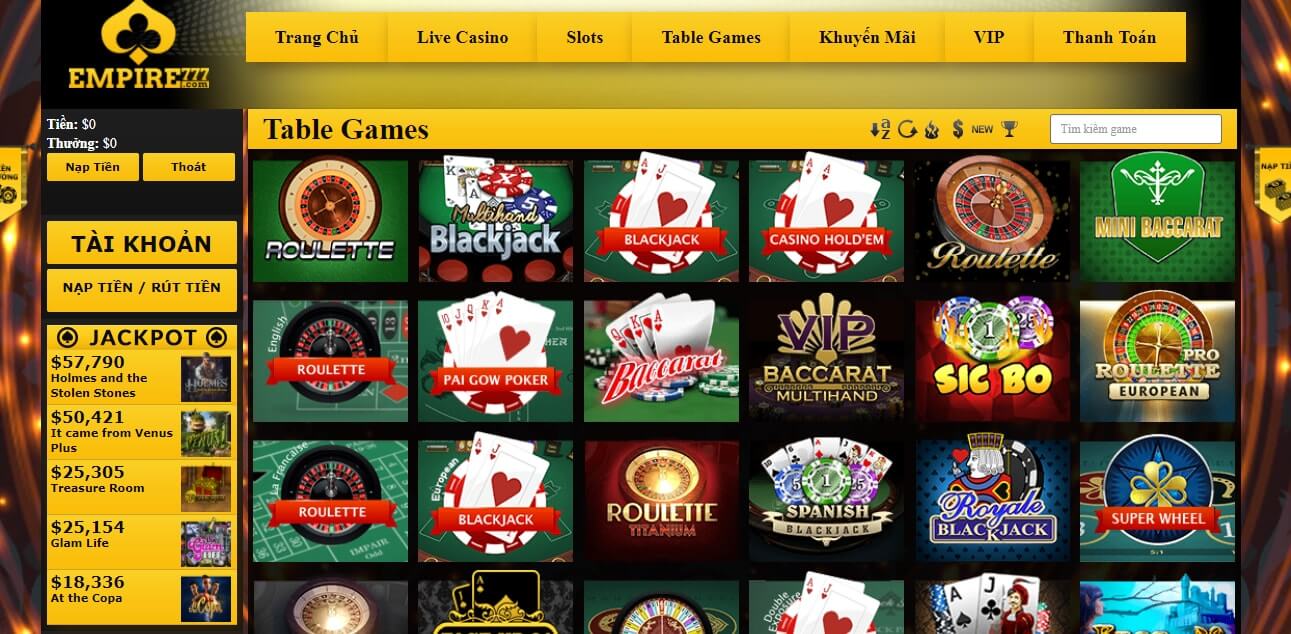
Task: Select the Treasure Room jackpot entry
Action: (x=142, y=487)
